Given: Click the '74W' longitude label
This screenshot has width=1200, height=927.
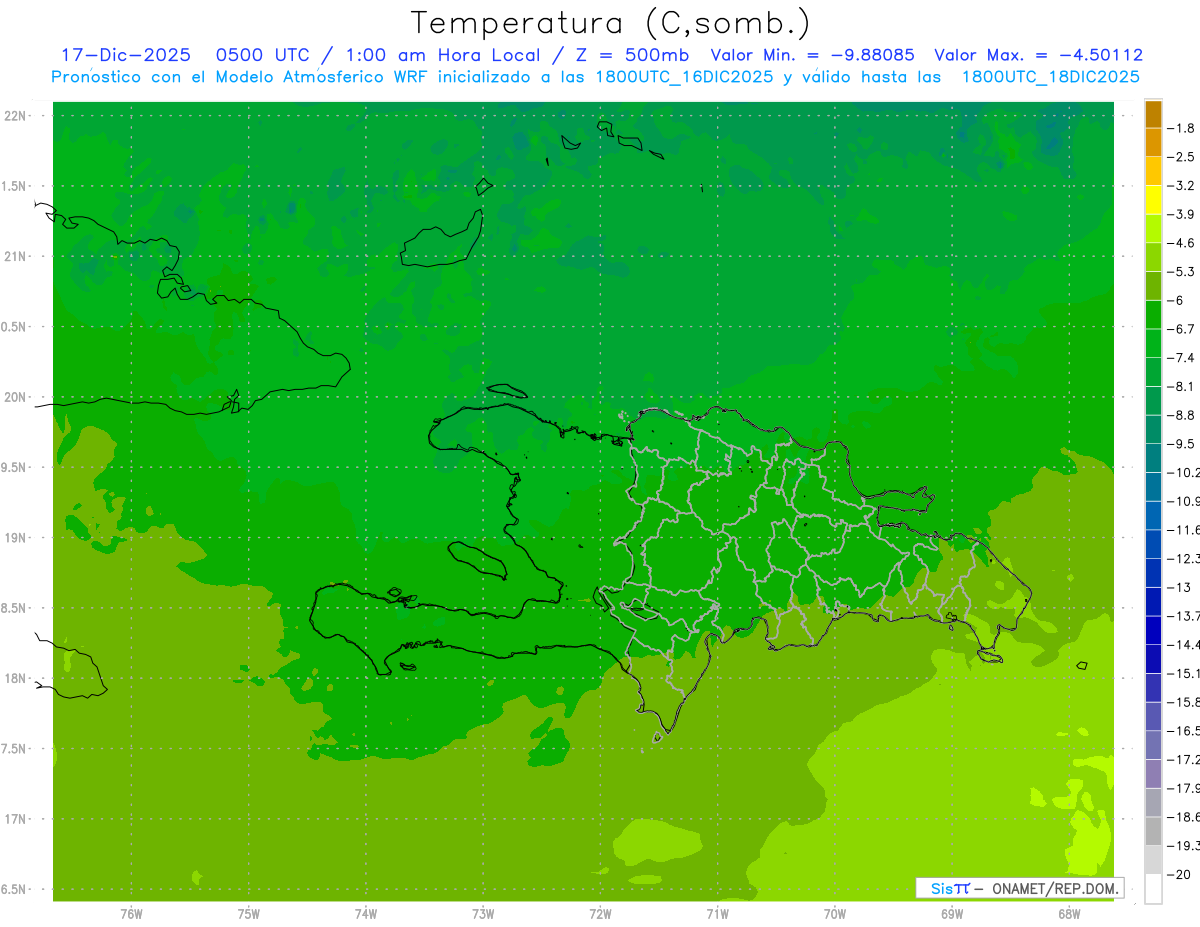Looking at the screenshot, I should click(x=365, y=913).
